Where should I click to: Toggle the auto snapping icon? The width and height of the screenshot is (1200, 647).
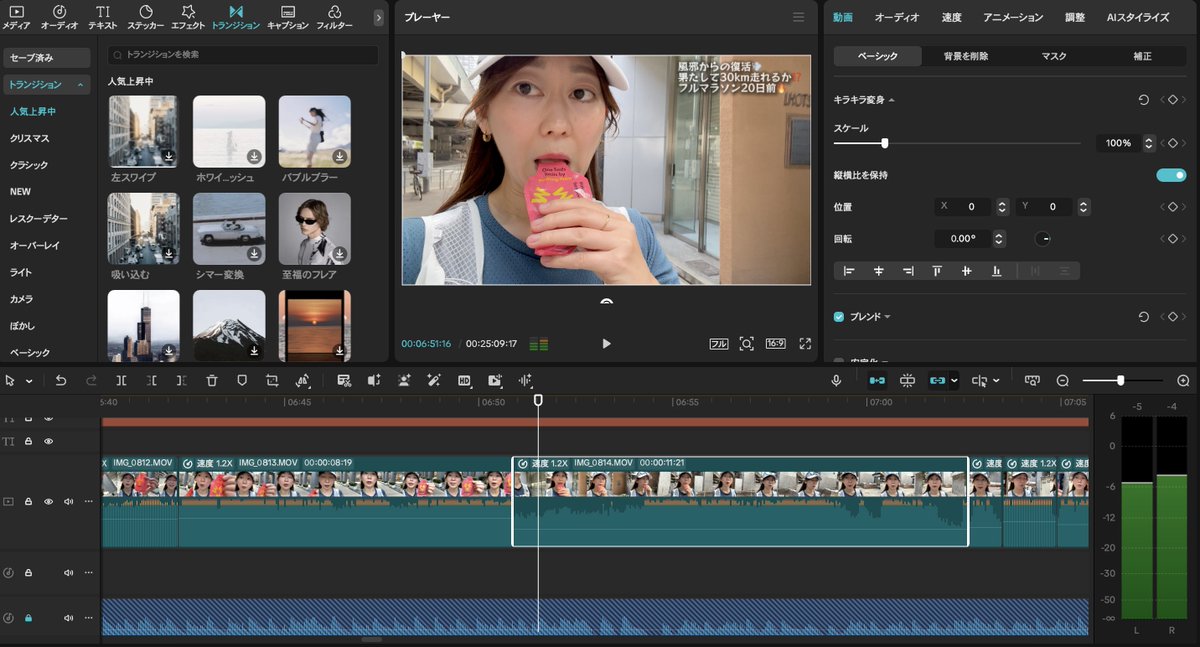[x=907, y=381]
